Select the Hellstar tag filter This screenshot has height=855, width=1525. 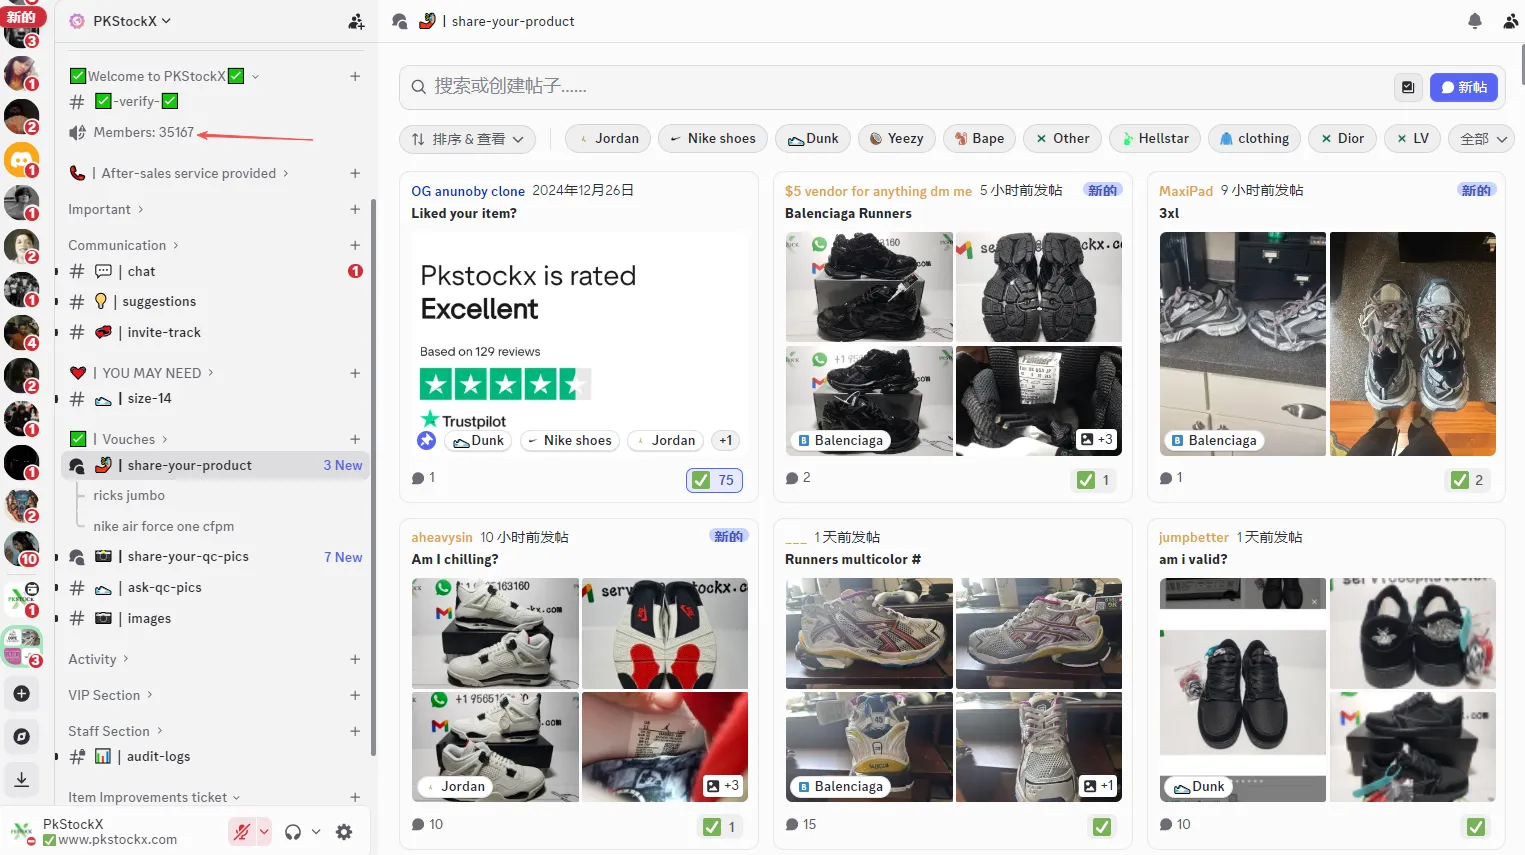click(x=1155, y=139)
